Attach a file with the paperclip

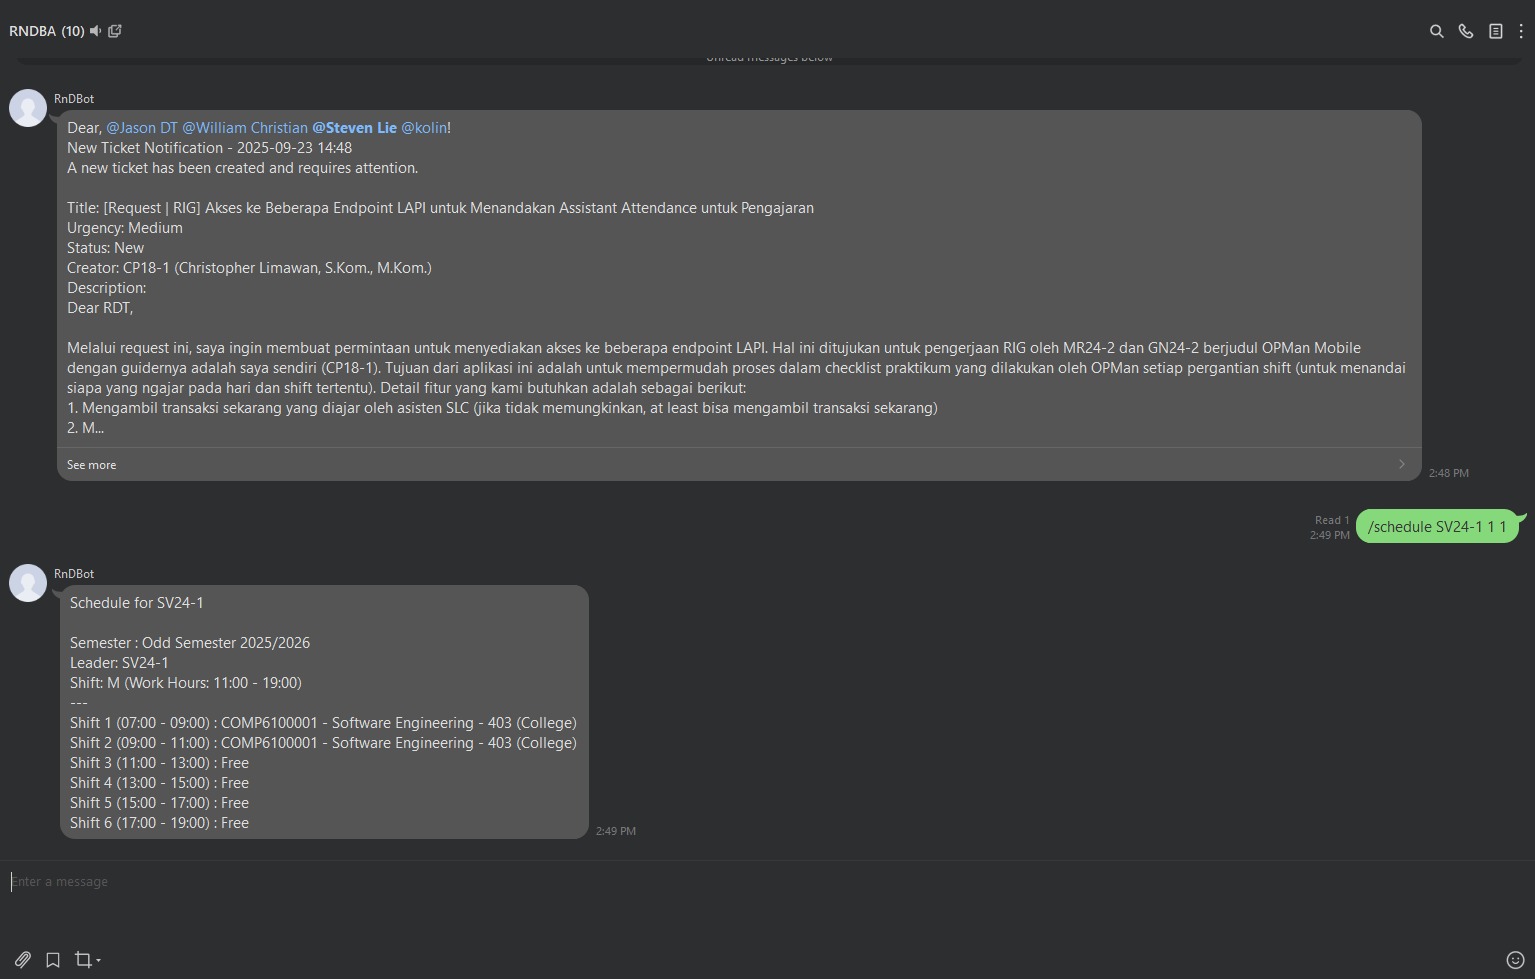(x=20, y=959)
